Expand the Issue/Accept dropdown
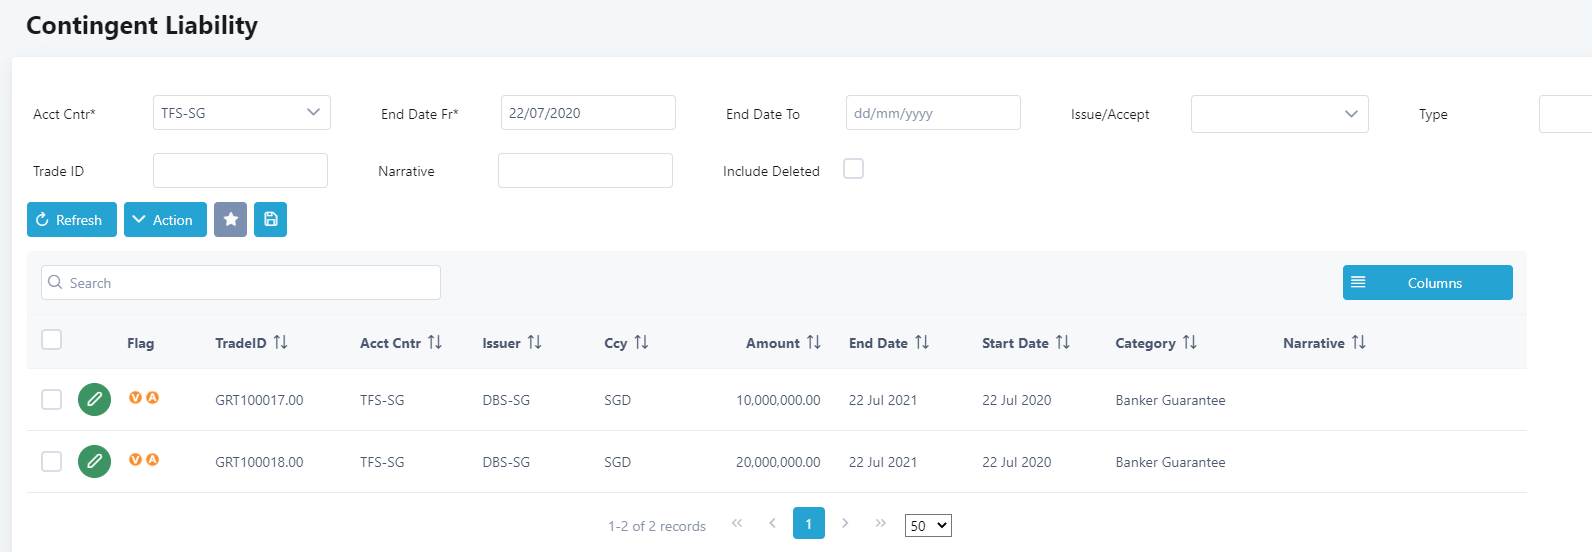 [1279, 114]
